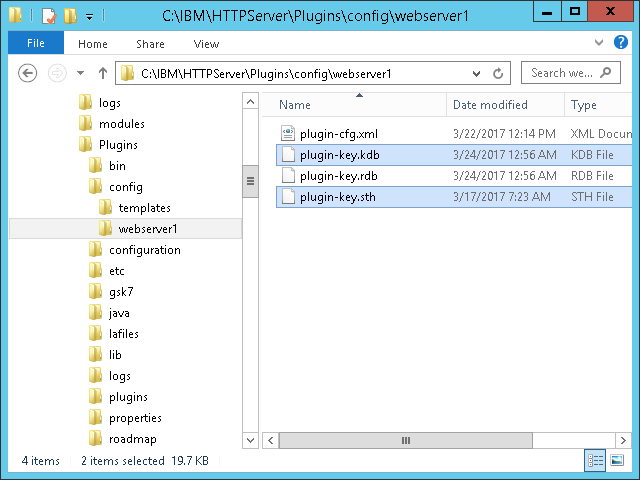Open the Share ribbon tab
640x480 pixels.
pos(151,44)
